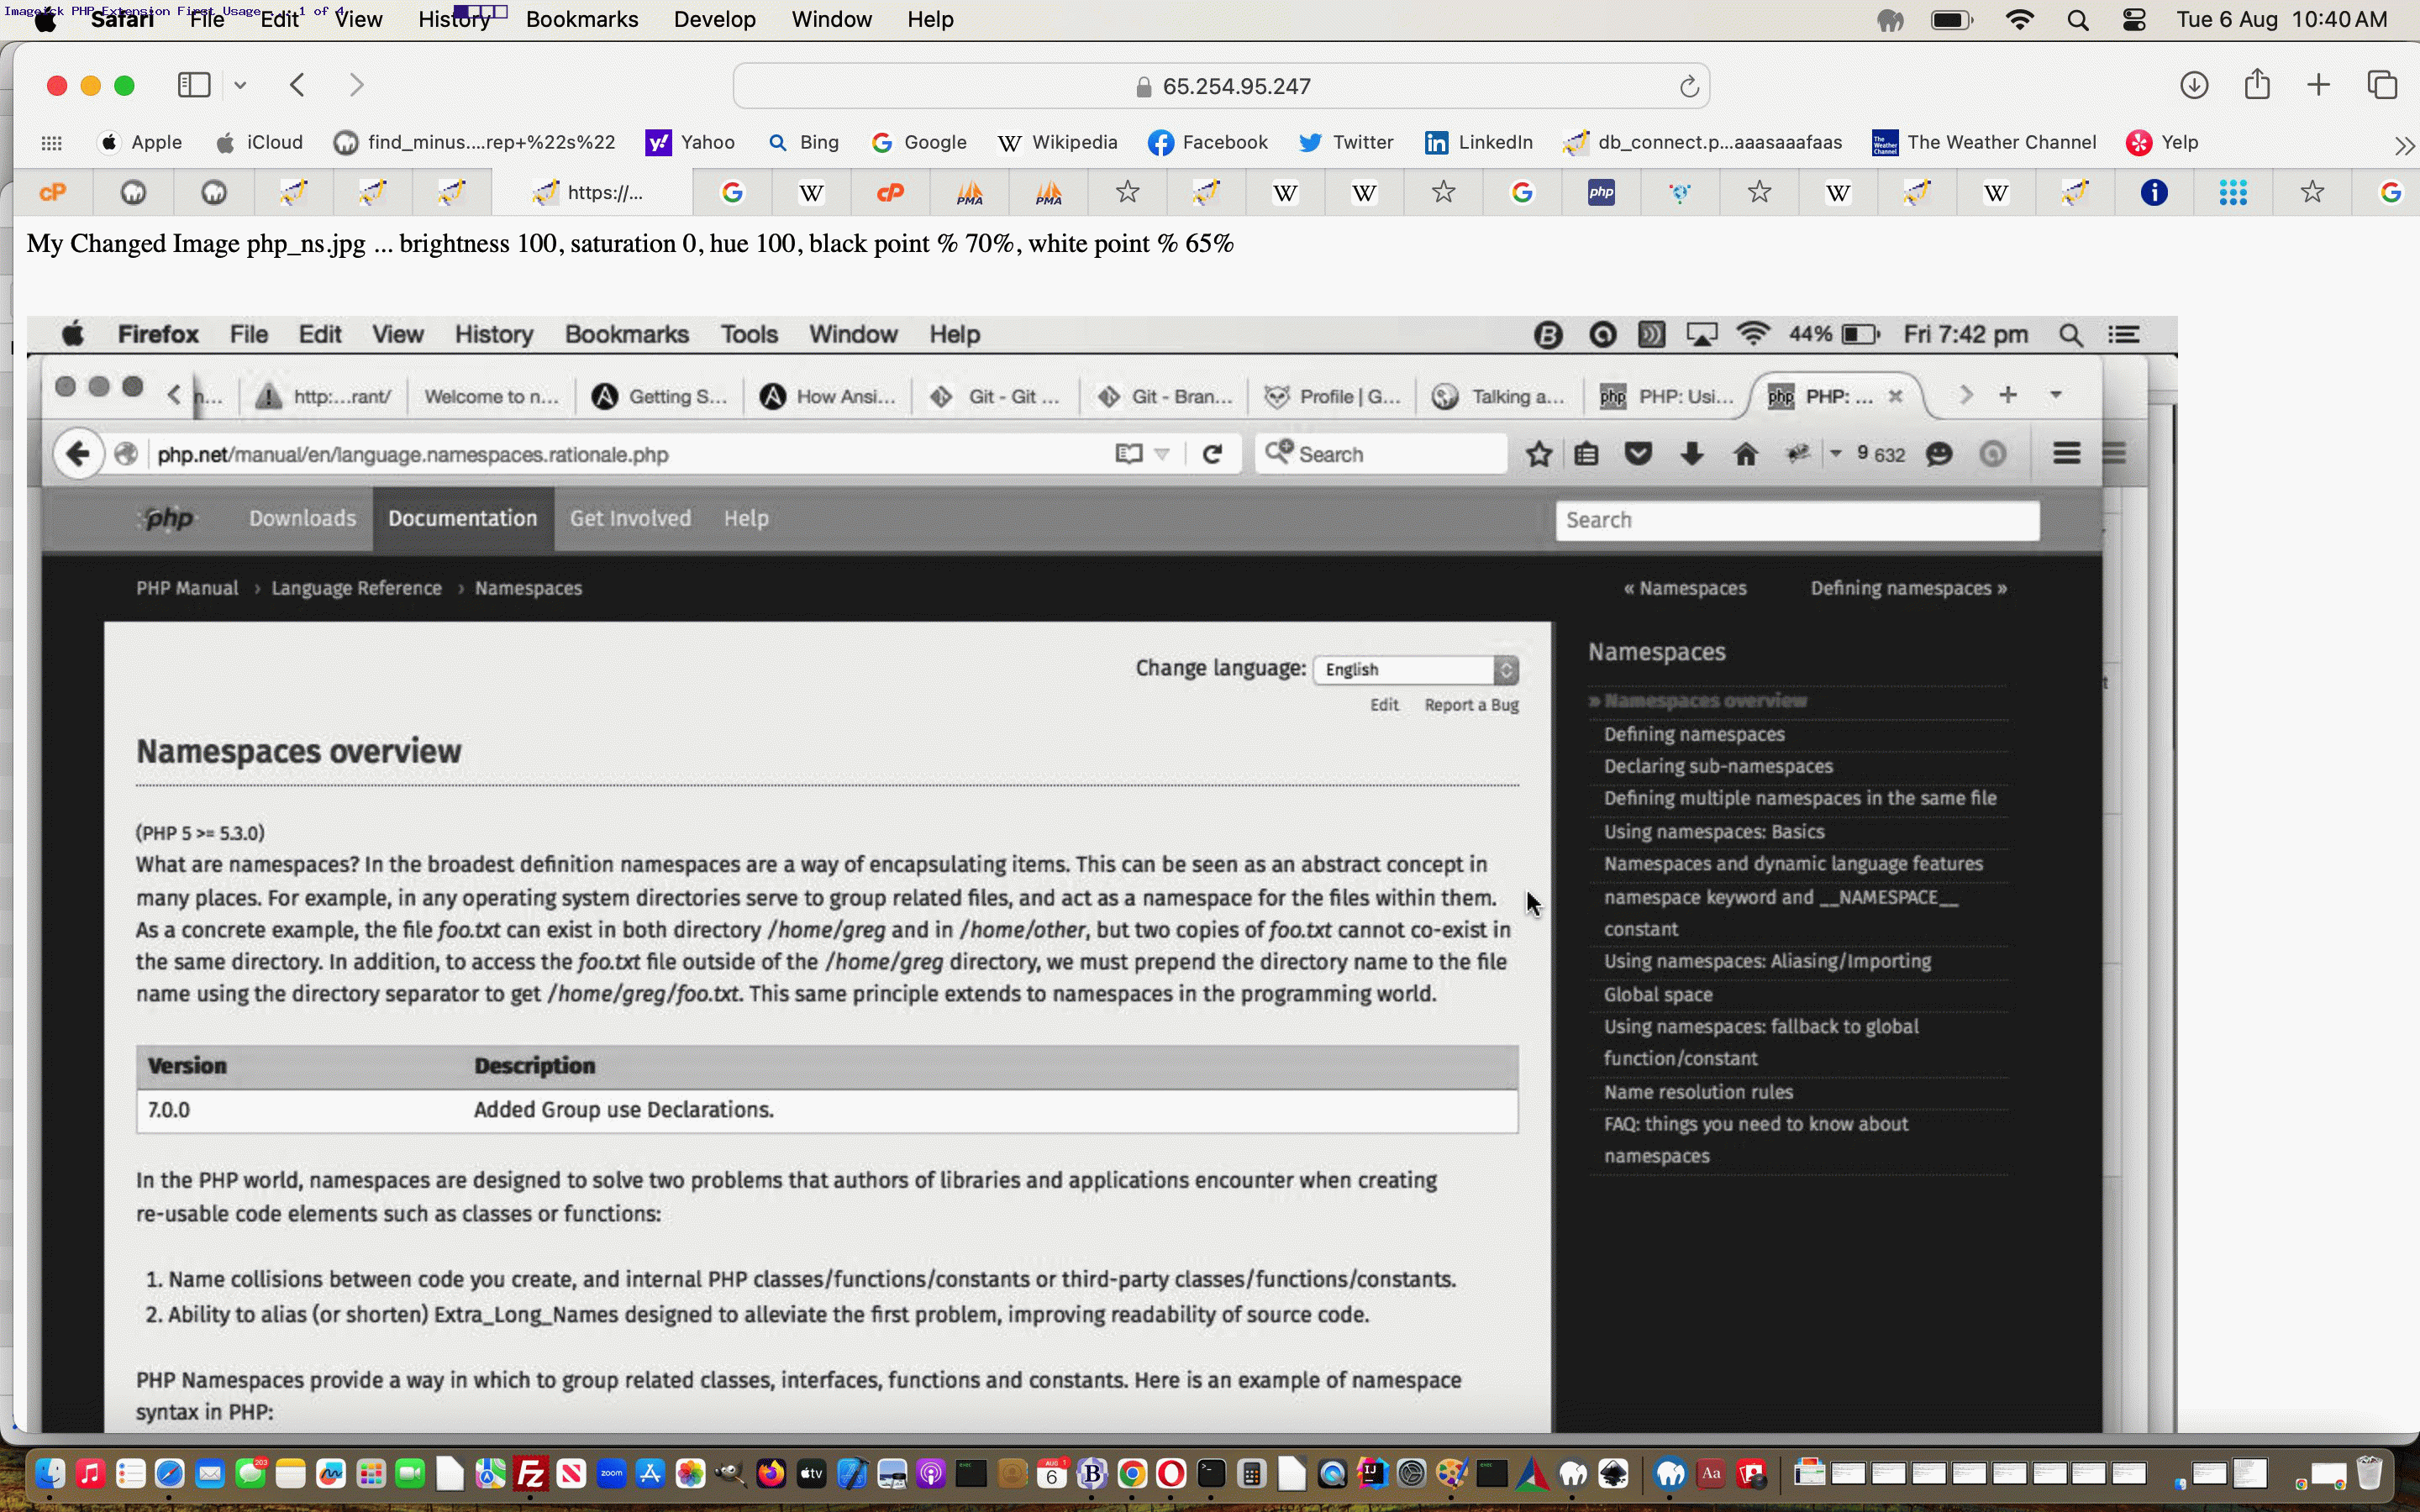The image size is (2420, 1512).
Task: Open the Yahoo bookmark
Action: (691, 142)
